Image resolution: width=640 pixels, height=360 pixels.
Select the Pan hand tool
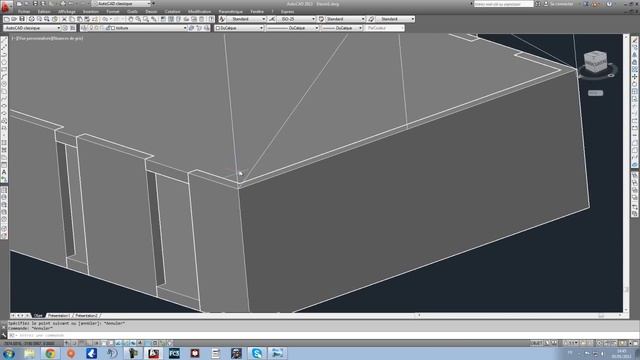[131, 19]
